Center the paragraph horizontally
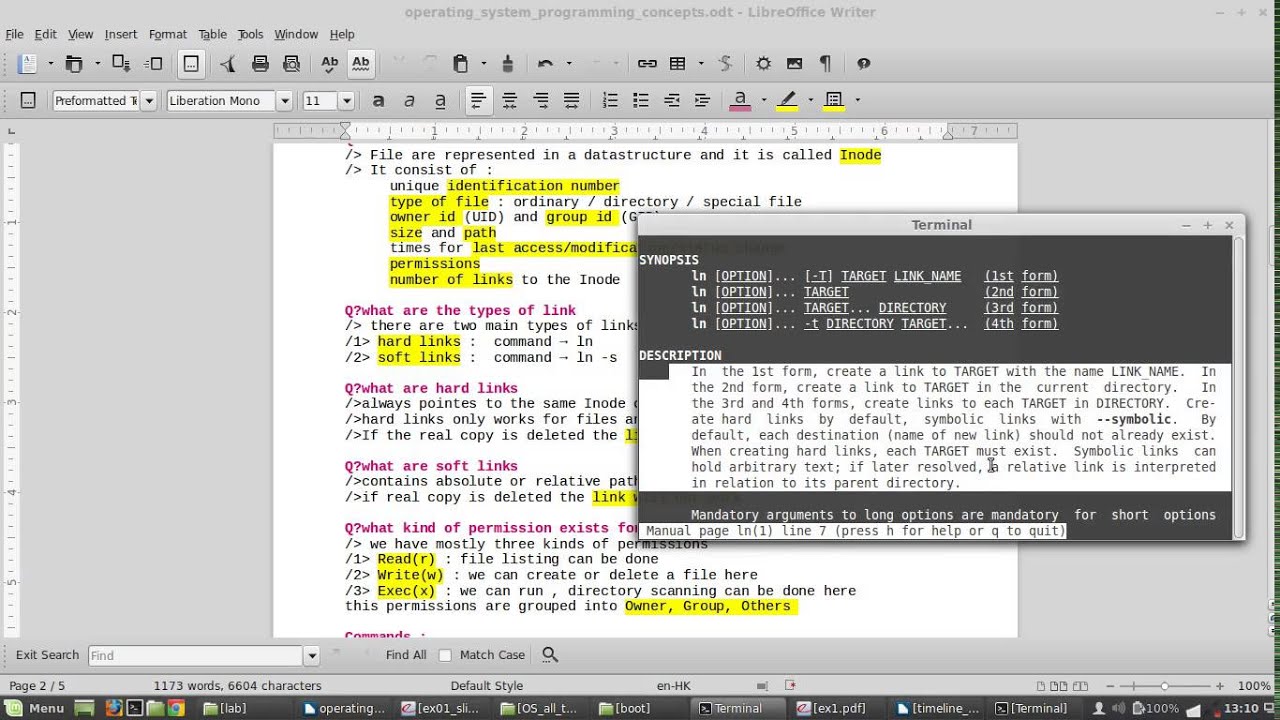The image size is (1280, 720). [x=510, y=101]
